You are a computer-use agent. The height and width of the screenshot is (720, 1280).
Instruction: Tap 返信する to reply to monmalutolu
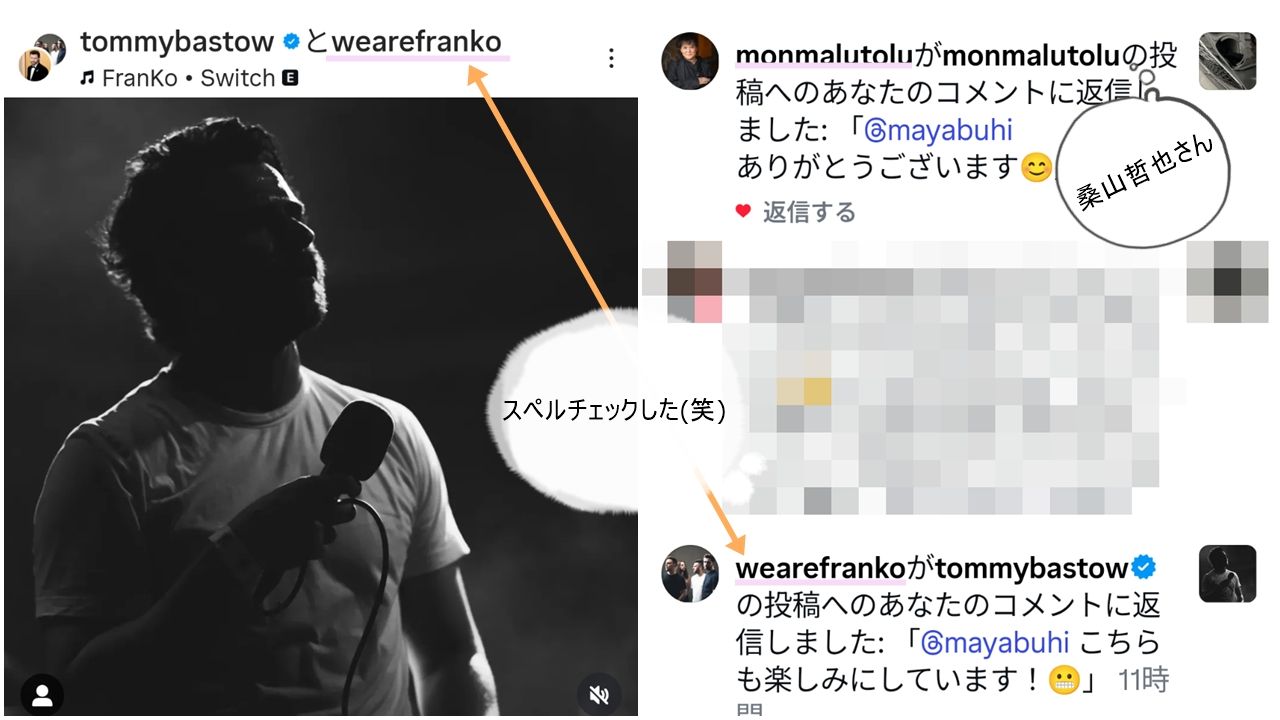click(x=809, y=212)
